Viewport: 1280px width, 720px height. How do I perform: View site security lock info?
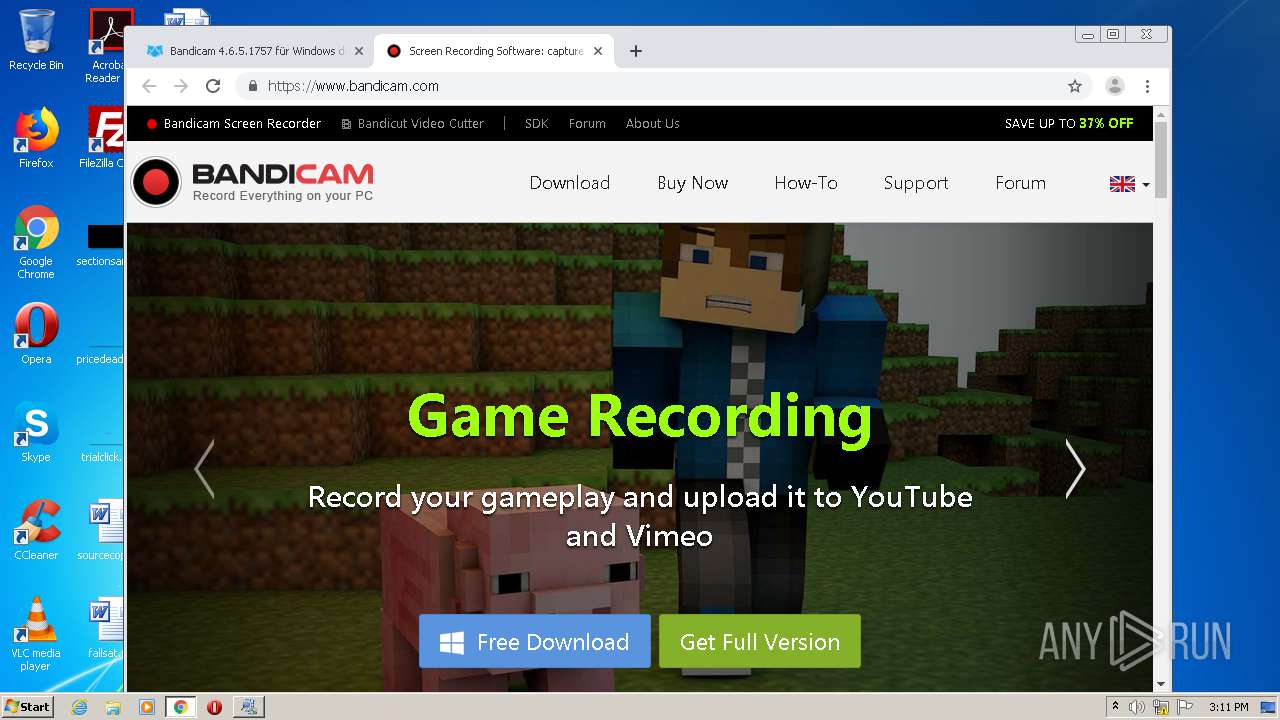point(253,86)
